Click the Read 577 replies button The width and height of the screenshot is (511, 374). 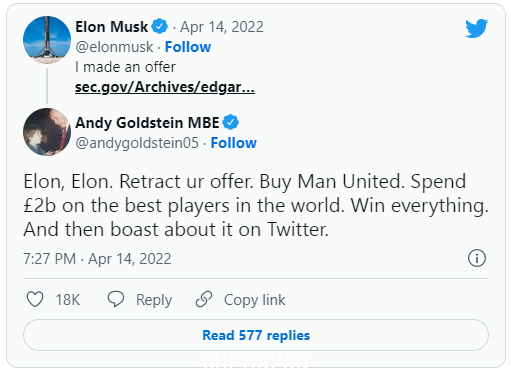pyautogui.click(x=256, y=335)
